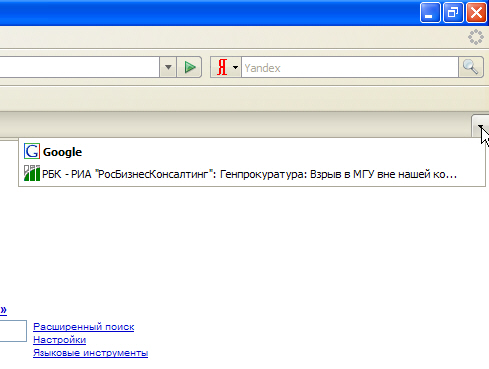Follow the » link on the page
The image size is (489, 369).
(3, 310)
